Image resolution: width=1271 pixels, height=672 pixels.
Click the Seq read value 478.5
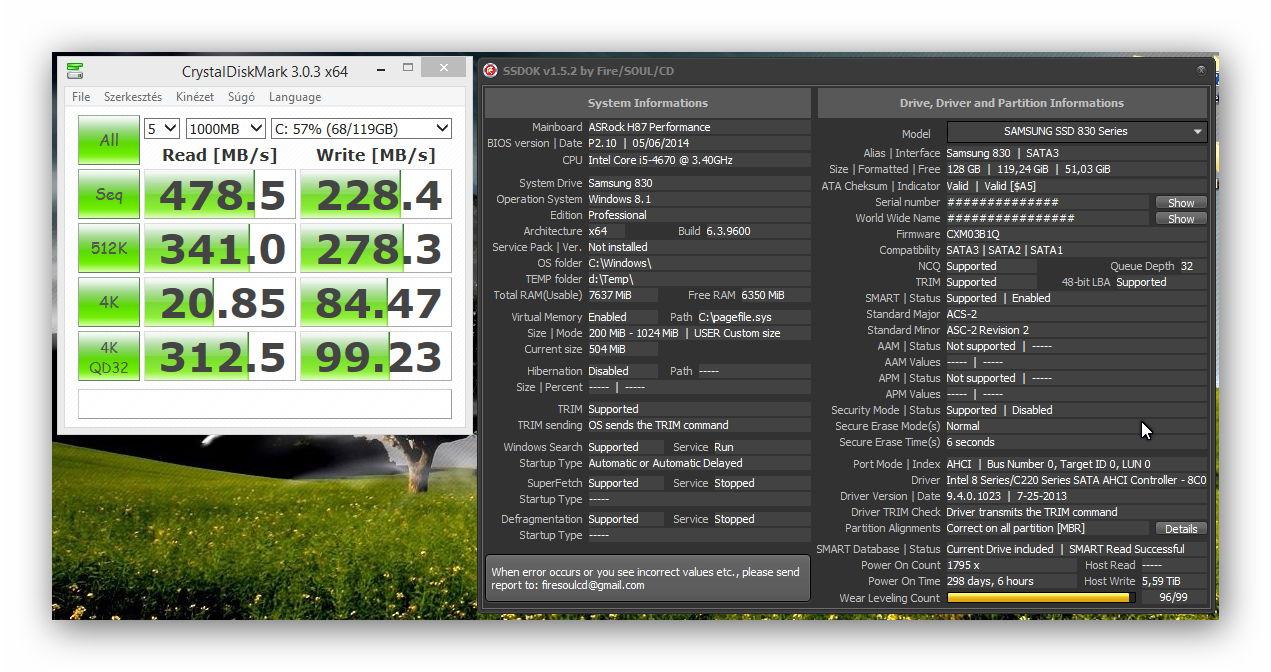221,195
